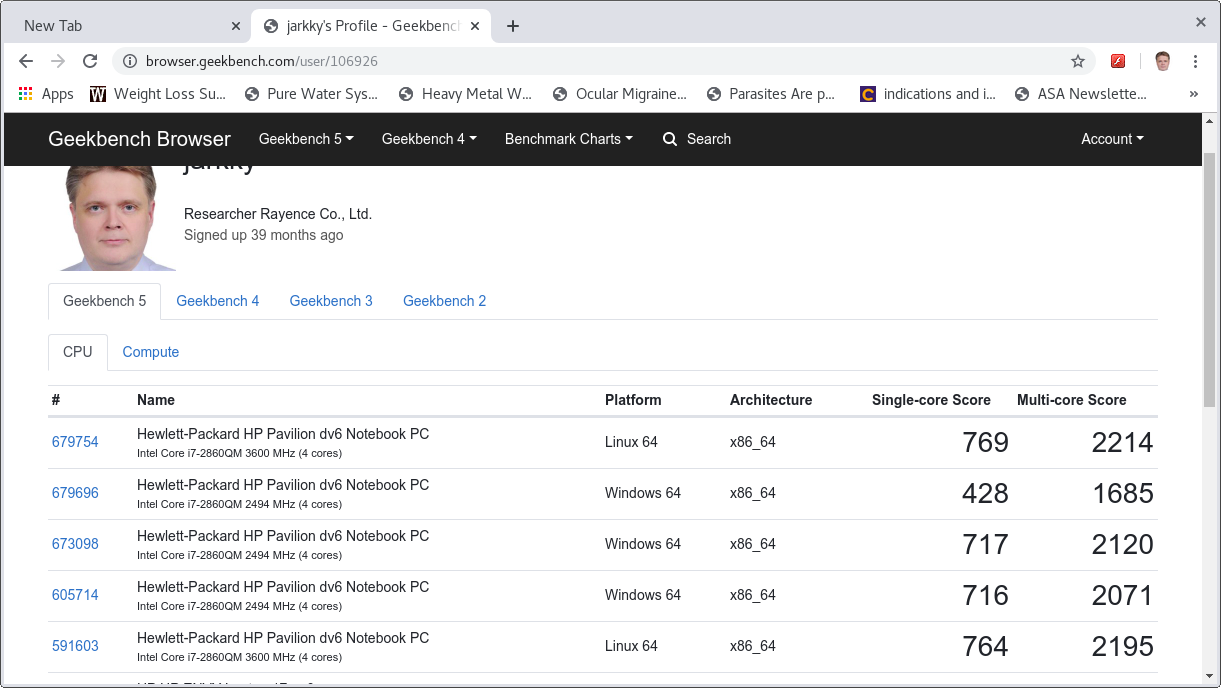Click the single-core score 769
This screenshot has height=688, width=1221.
coord(985,443)
